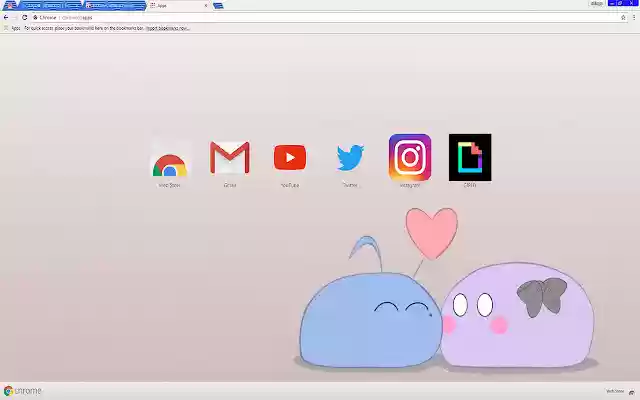
Task: Switch to the first browser tab
Action: pos(10,6)
